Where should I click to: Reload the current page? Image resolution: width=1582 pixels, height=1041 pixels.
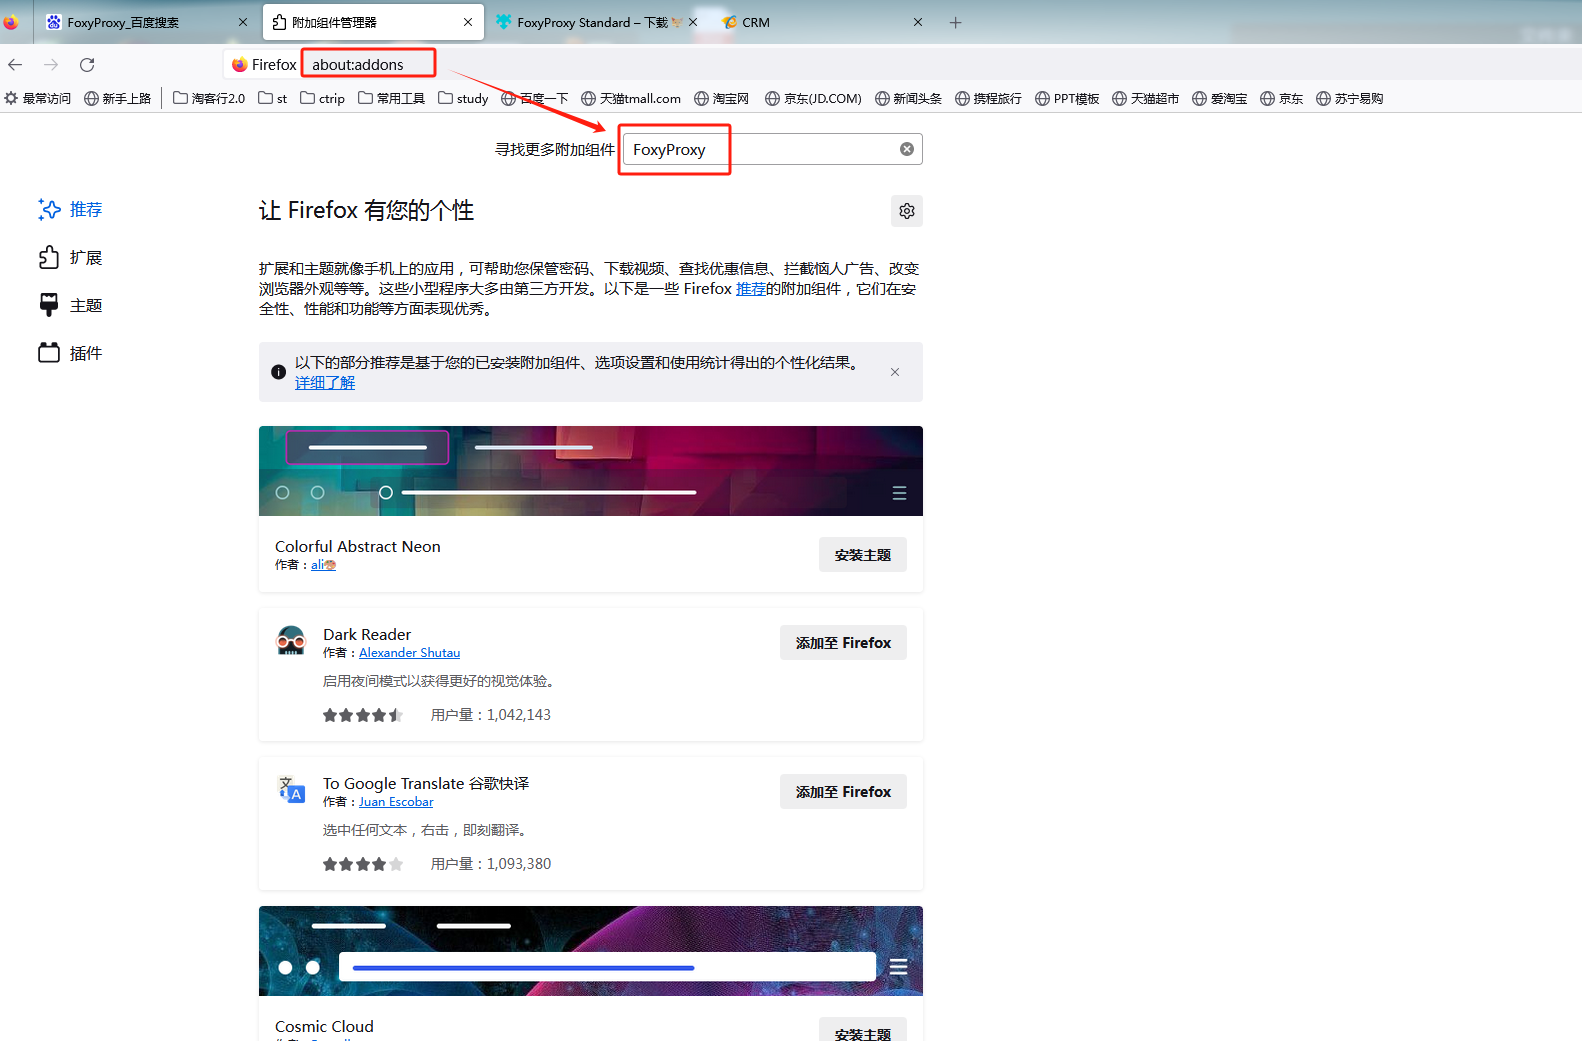click(87, 65)
